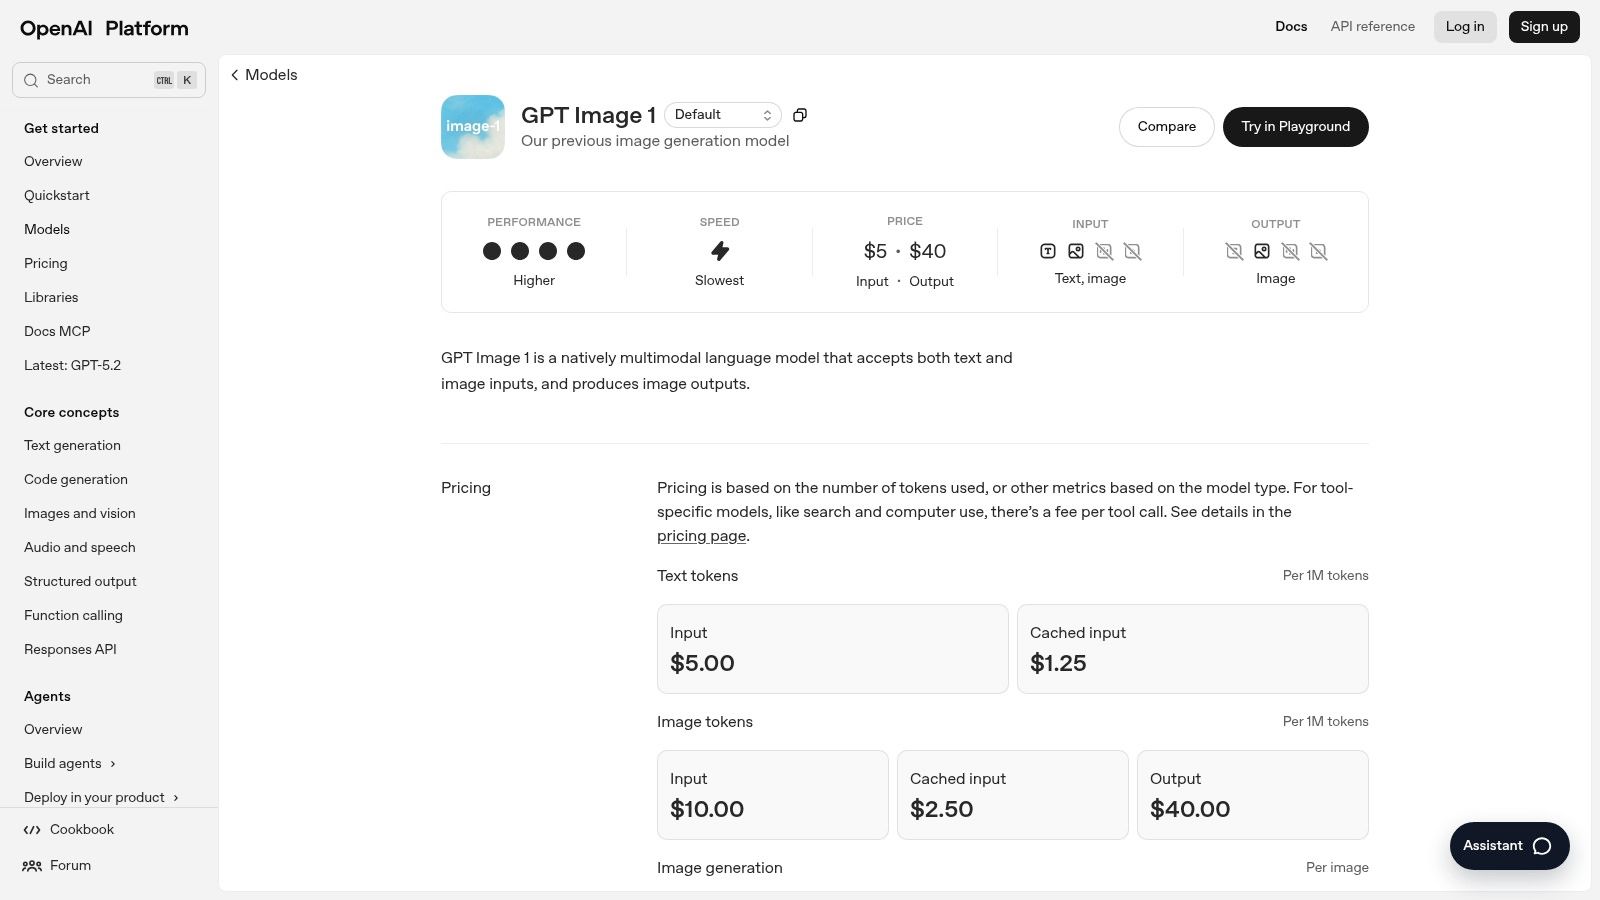1600x900 pixels.
Task: Click the copy model name icon
Action: (x=800, y=115)
